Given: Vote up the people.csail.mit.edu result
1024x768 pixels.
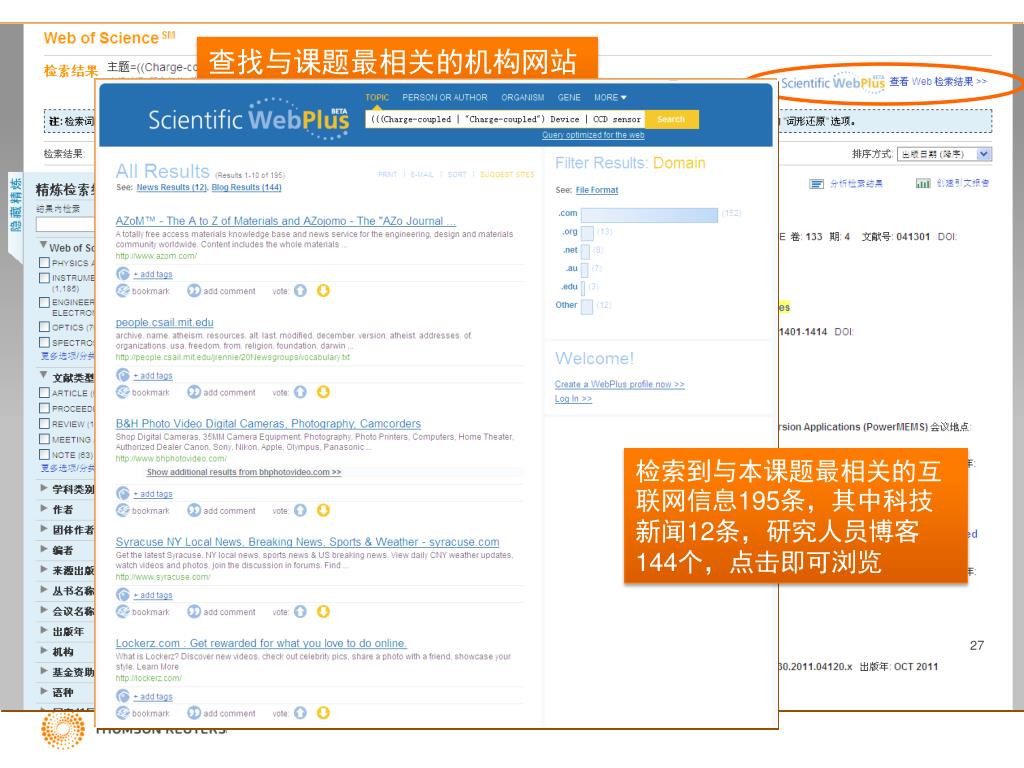Looking at the screenshot, I should 300,392.
